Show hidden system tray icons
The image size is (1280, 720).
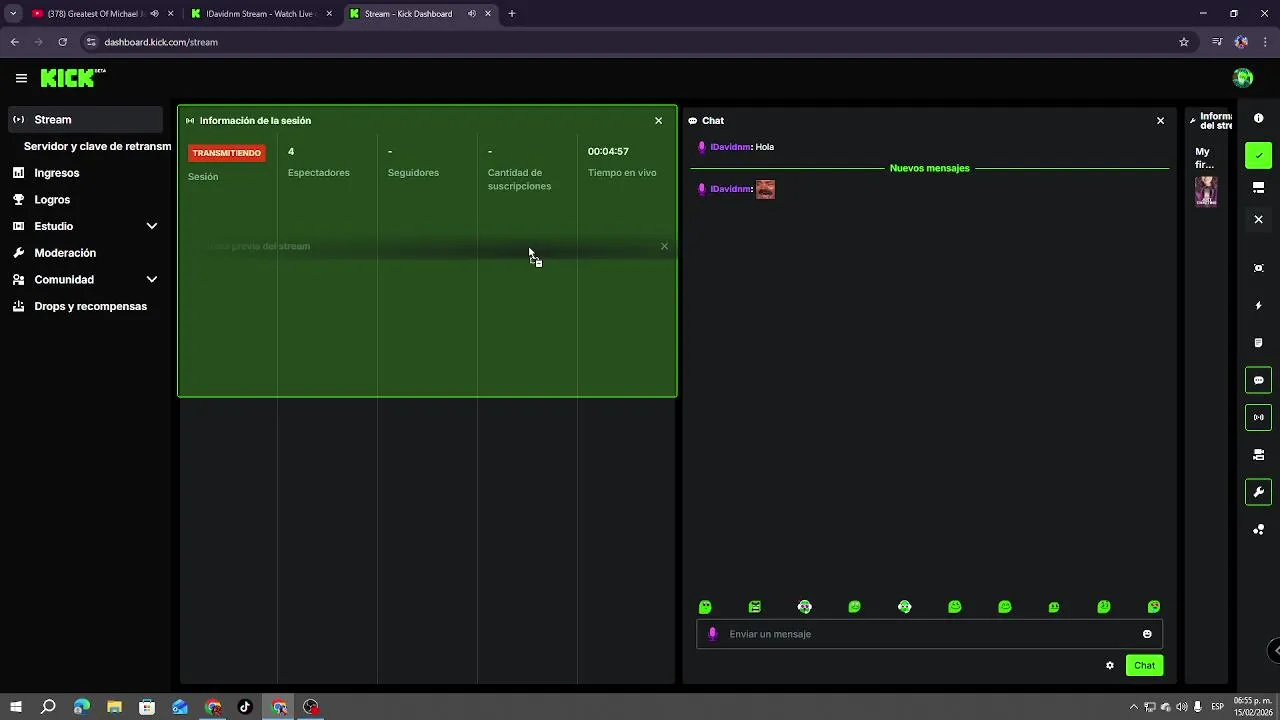[x=1134, y=707]
